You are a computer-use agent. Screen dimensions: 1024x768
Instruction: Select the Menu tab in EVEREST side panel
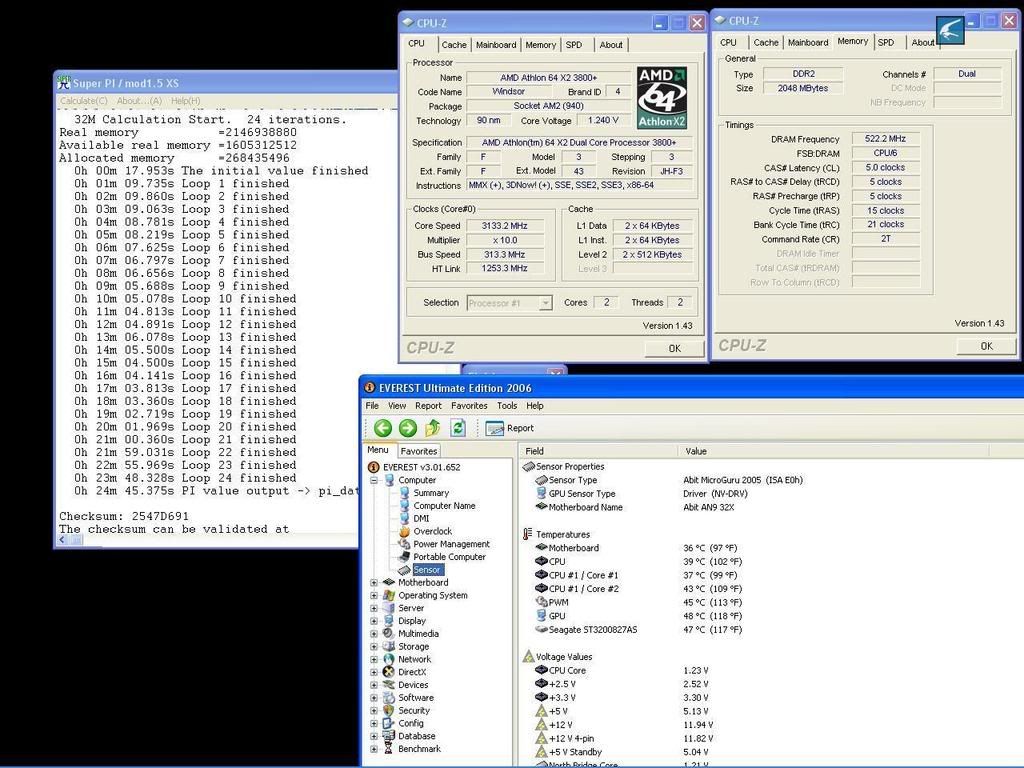coord(377,450)
